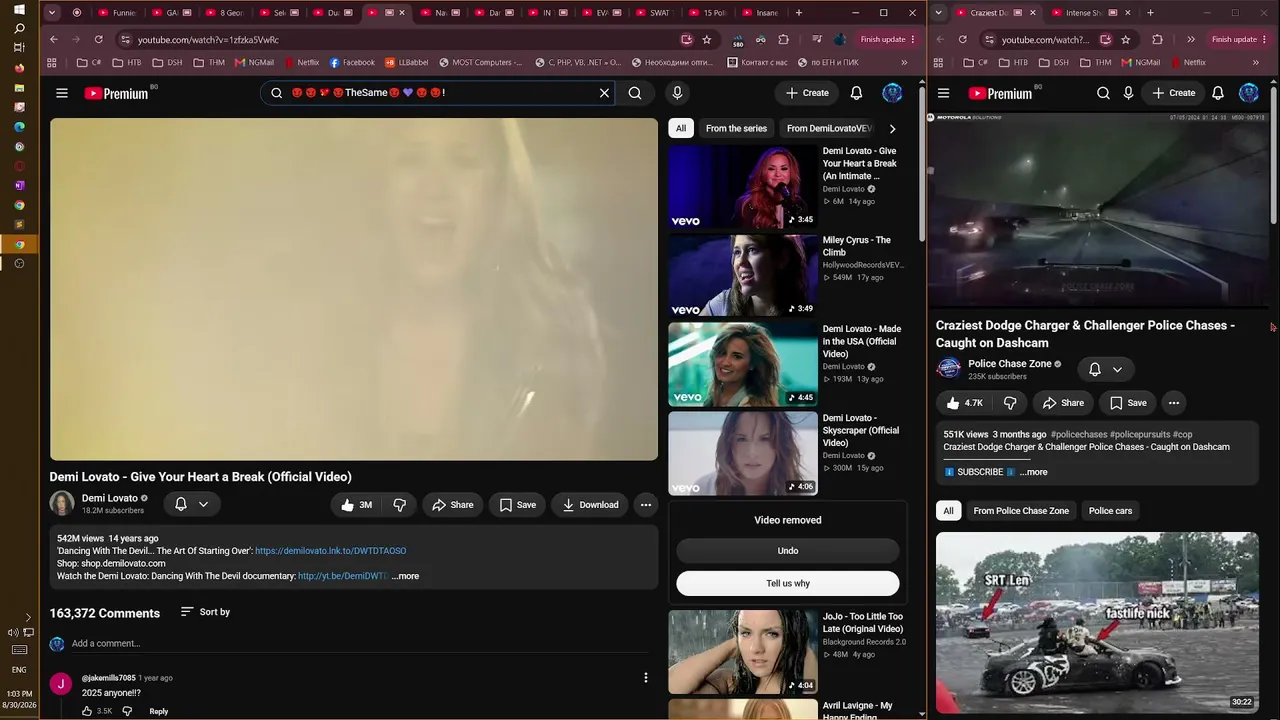The height and width of the screenshot is (720, 1280).
Task: Open Extensions puzzle icon in left Chrome window
Action: (x=784, y=39)
